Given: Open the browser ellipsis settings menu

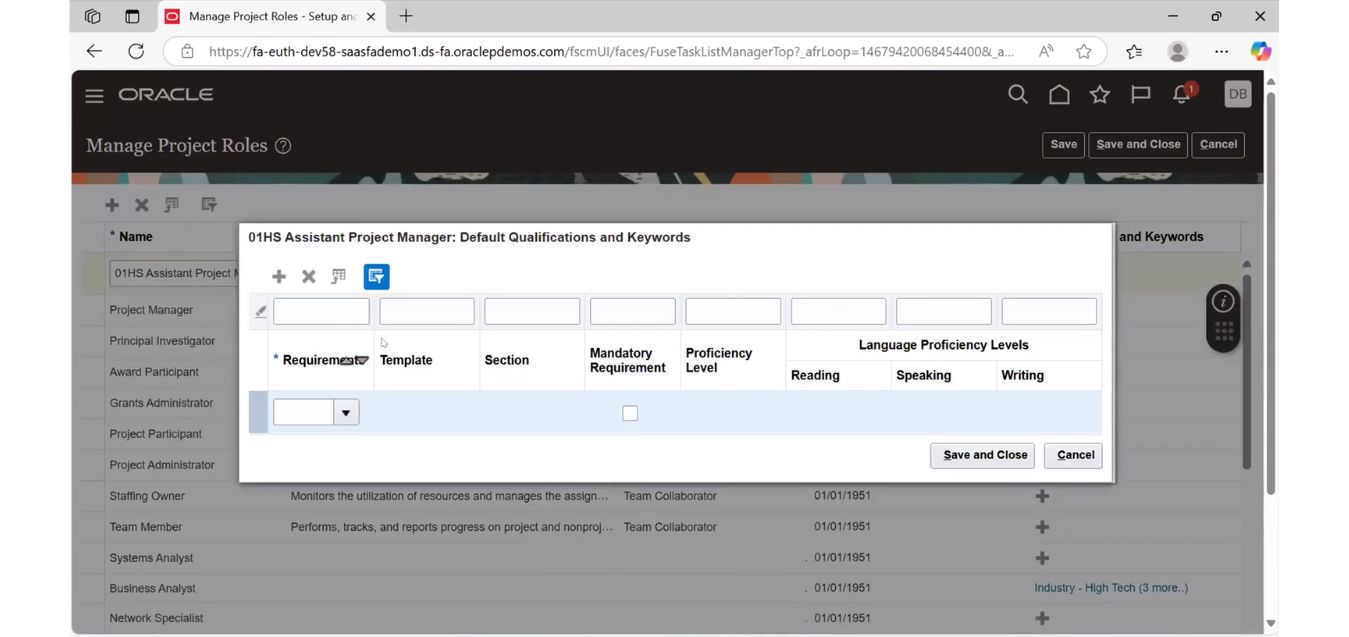Looking at the screenshot, I should [1221, 50].
